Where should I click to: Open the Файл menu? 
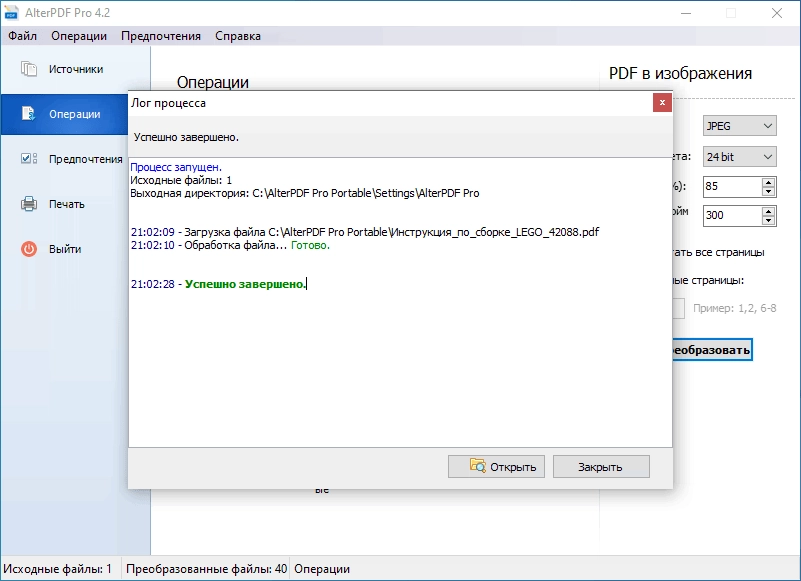pyautogui.click(x=22, y=36)
